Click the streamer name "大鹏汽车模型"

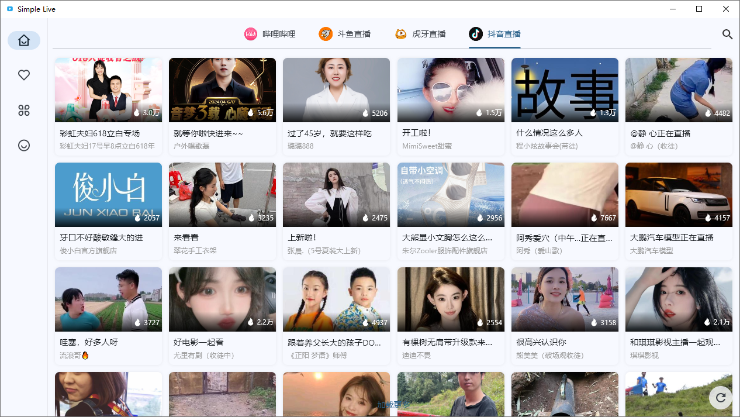click(652, 251)
